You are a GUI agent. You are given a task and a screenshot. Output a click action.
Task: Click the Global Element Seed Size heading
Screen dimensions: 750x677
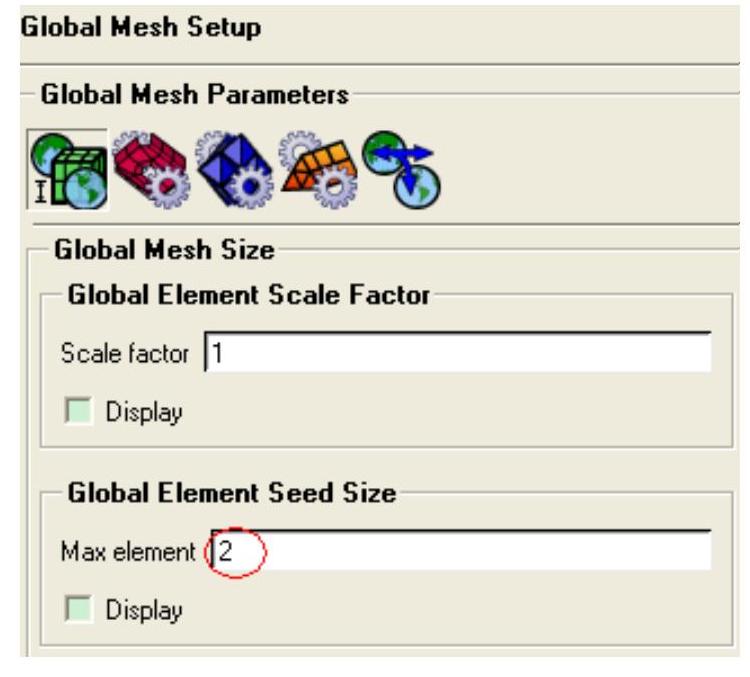point(232,493)
